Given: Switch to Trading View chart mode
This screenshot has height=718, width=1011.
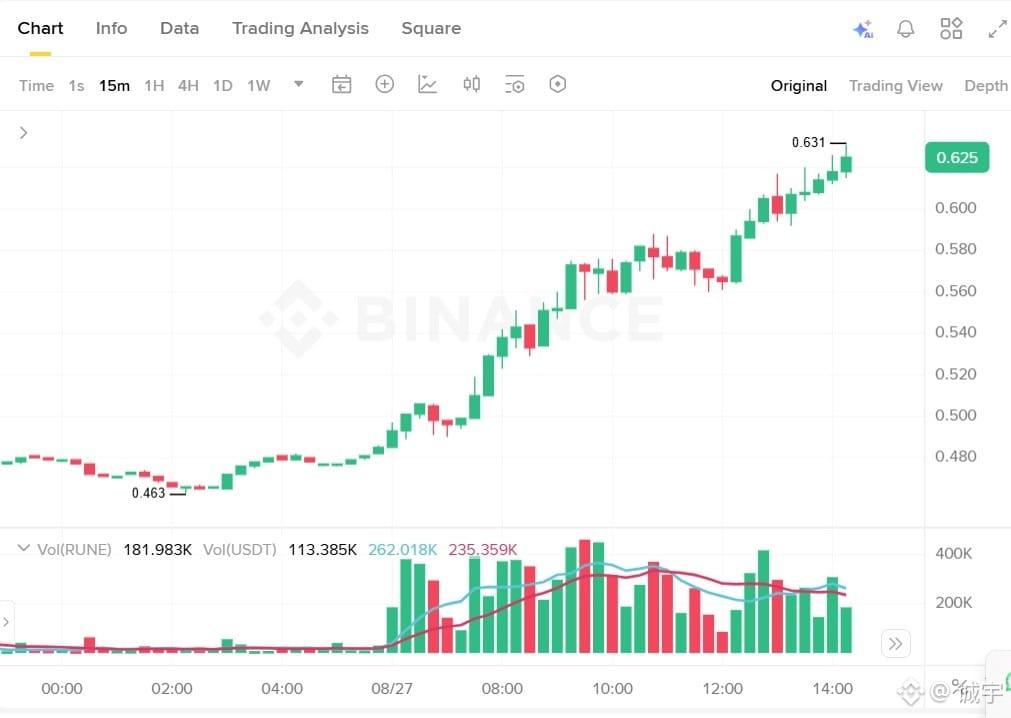Looking at the screenshot, I should [x=896, y=86].
